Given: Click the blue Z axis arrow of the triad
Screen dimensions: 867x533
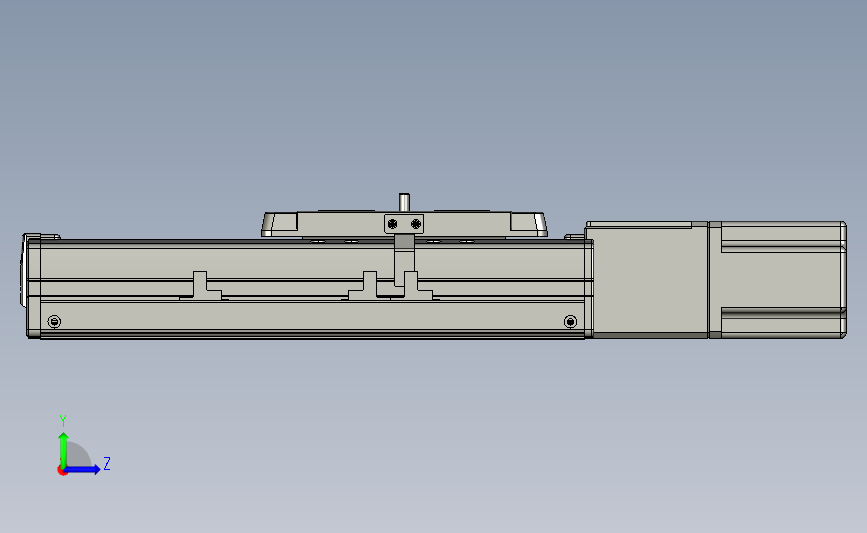Looking at the screenshot, I should point(83,469).
